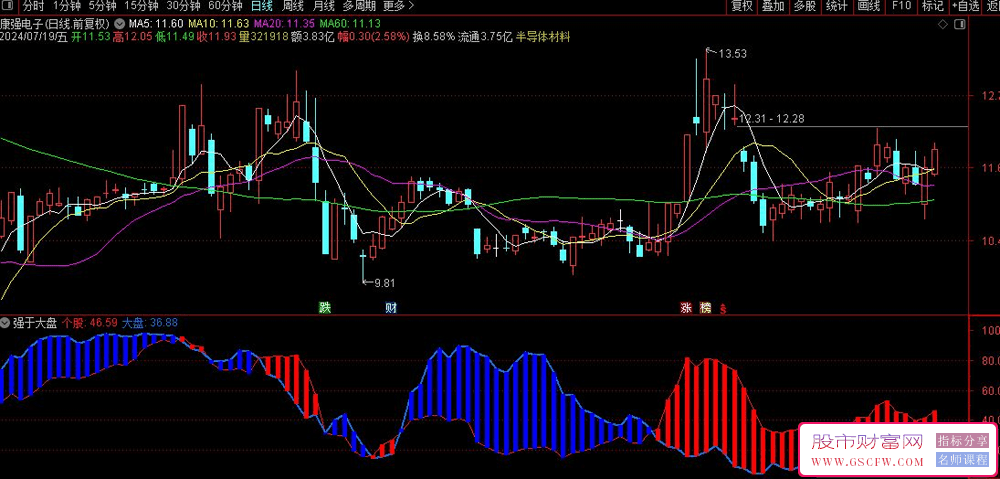Click the 半导体材料 sector link
Viewport: 1000px width, 479px height.
tap(543, 36)
